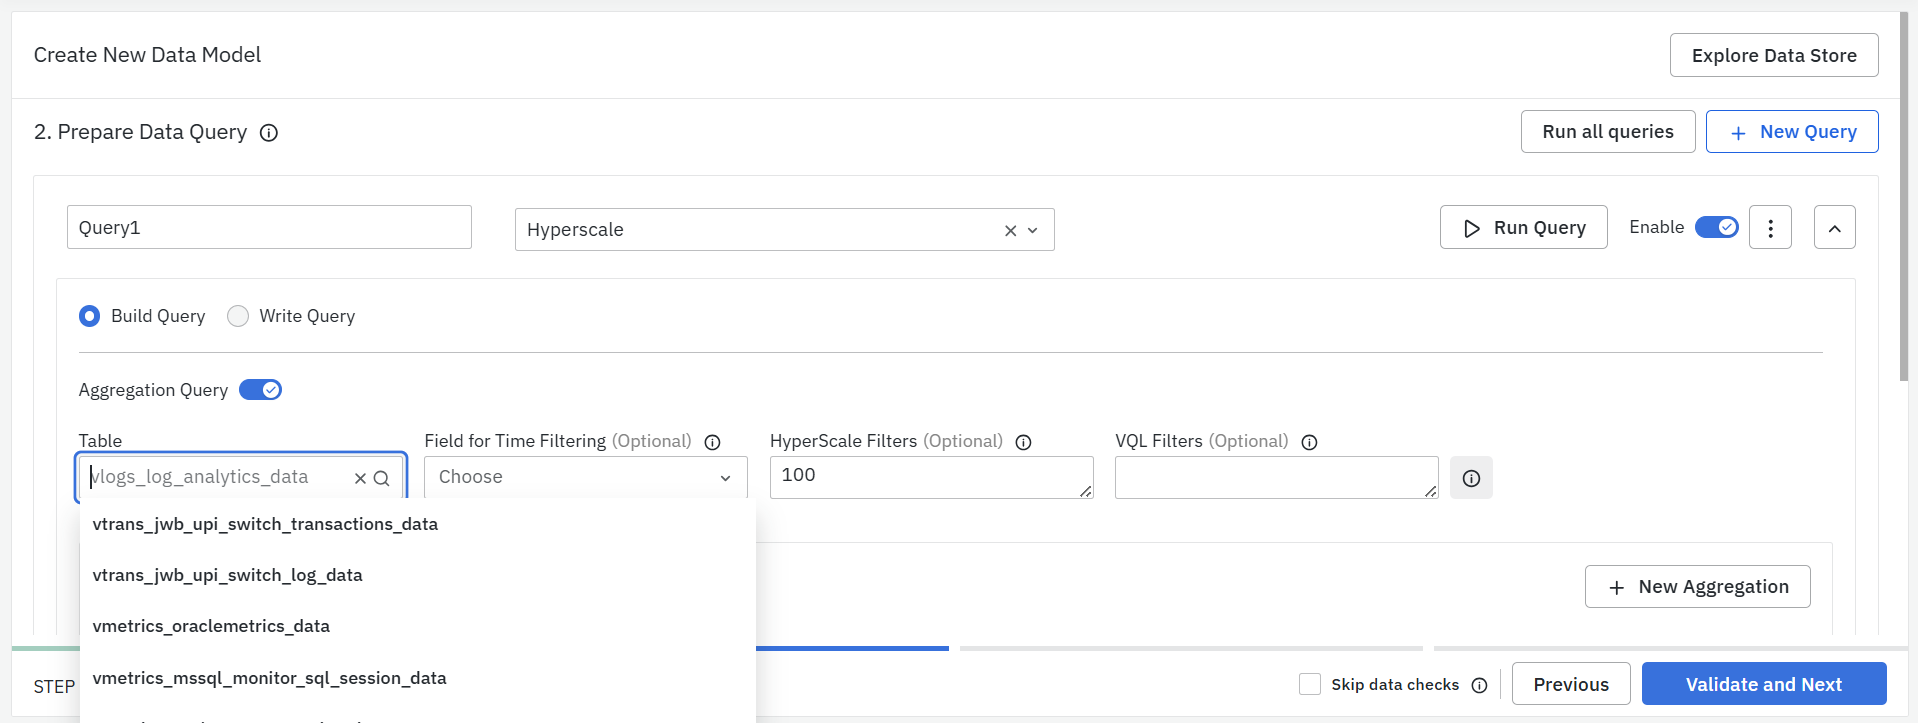Click the clear icon in Table field
The image size is (1918, 723).
[360, 479]
